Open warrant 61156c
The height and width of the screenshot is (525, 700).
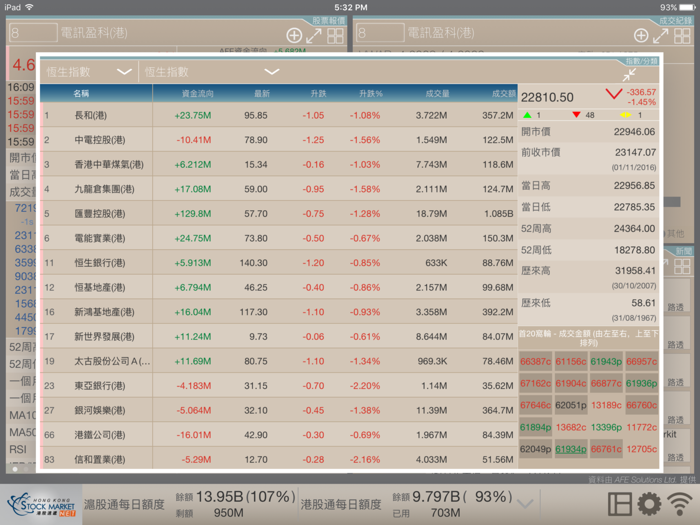[x=571, y=362]
